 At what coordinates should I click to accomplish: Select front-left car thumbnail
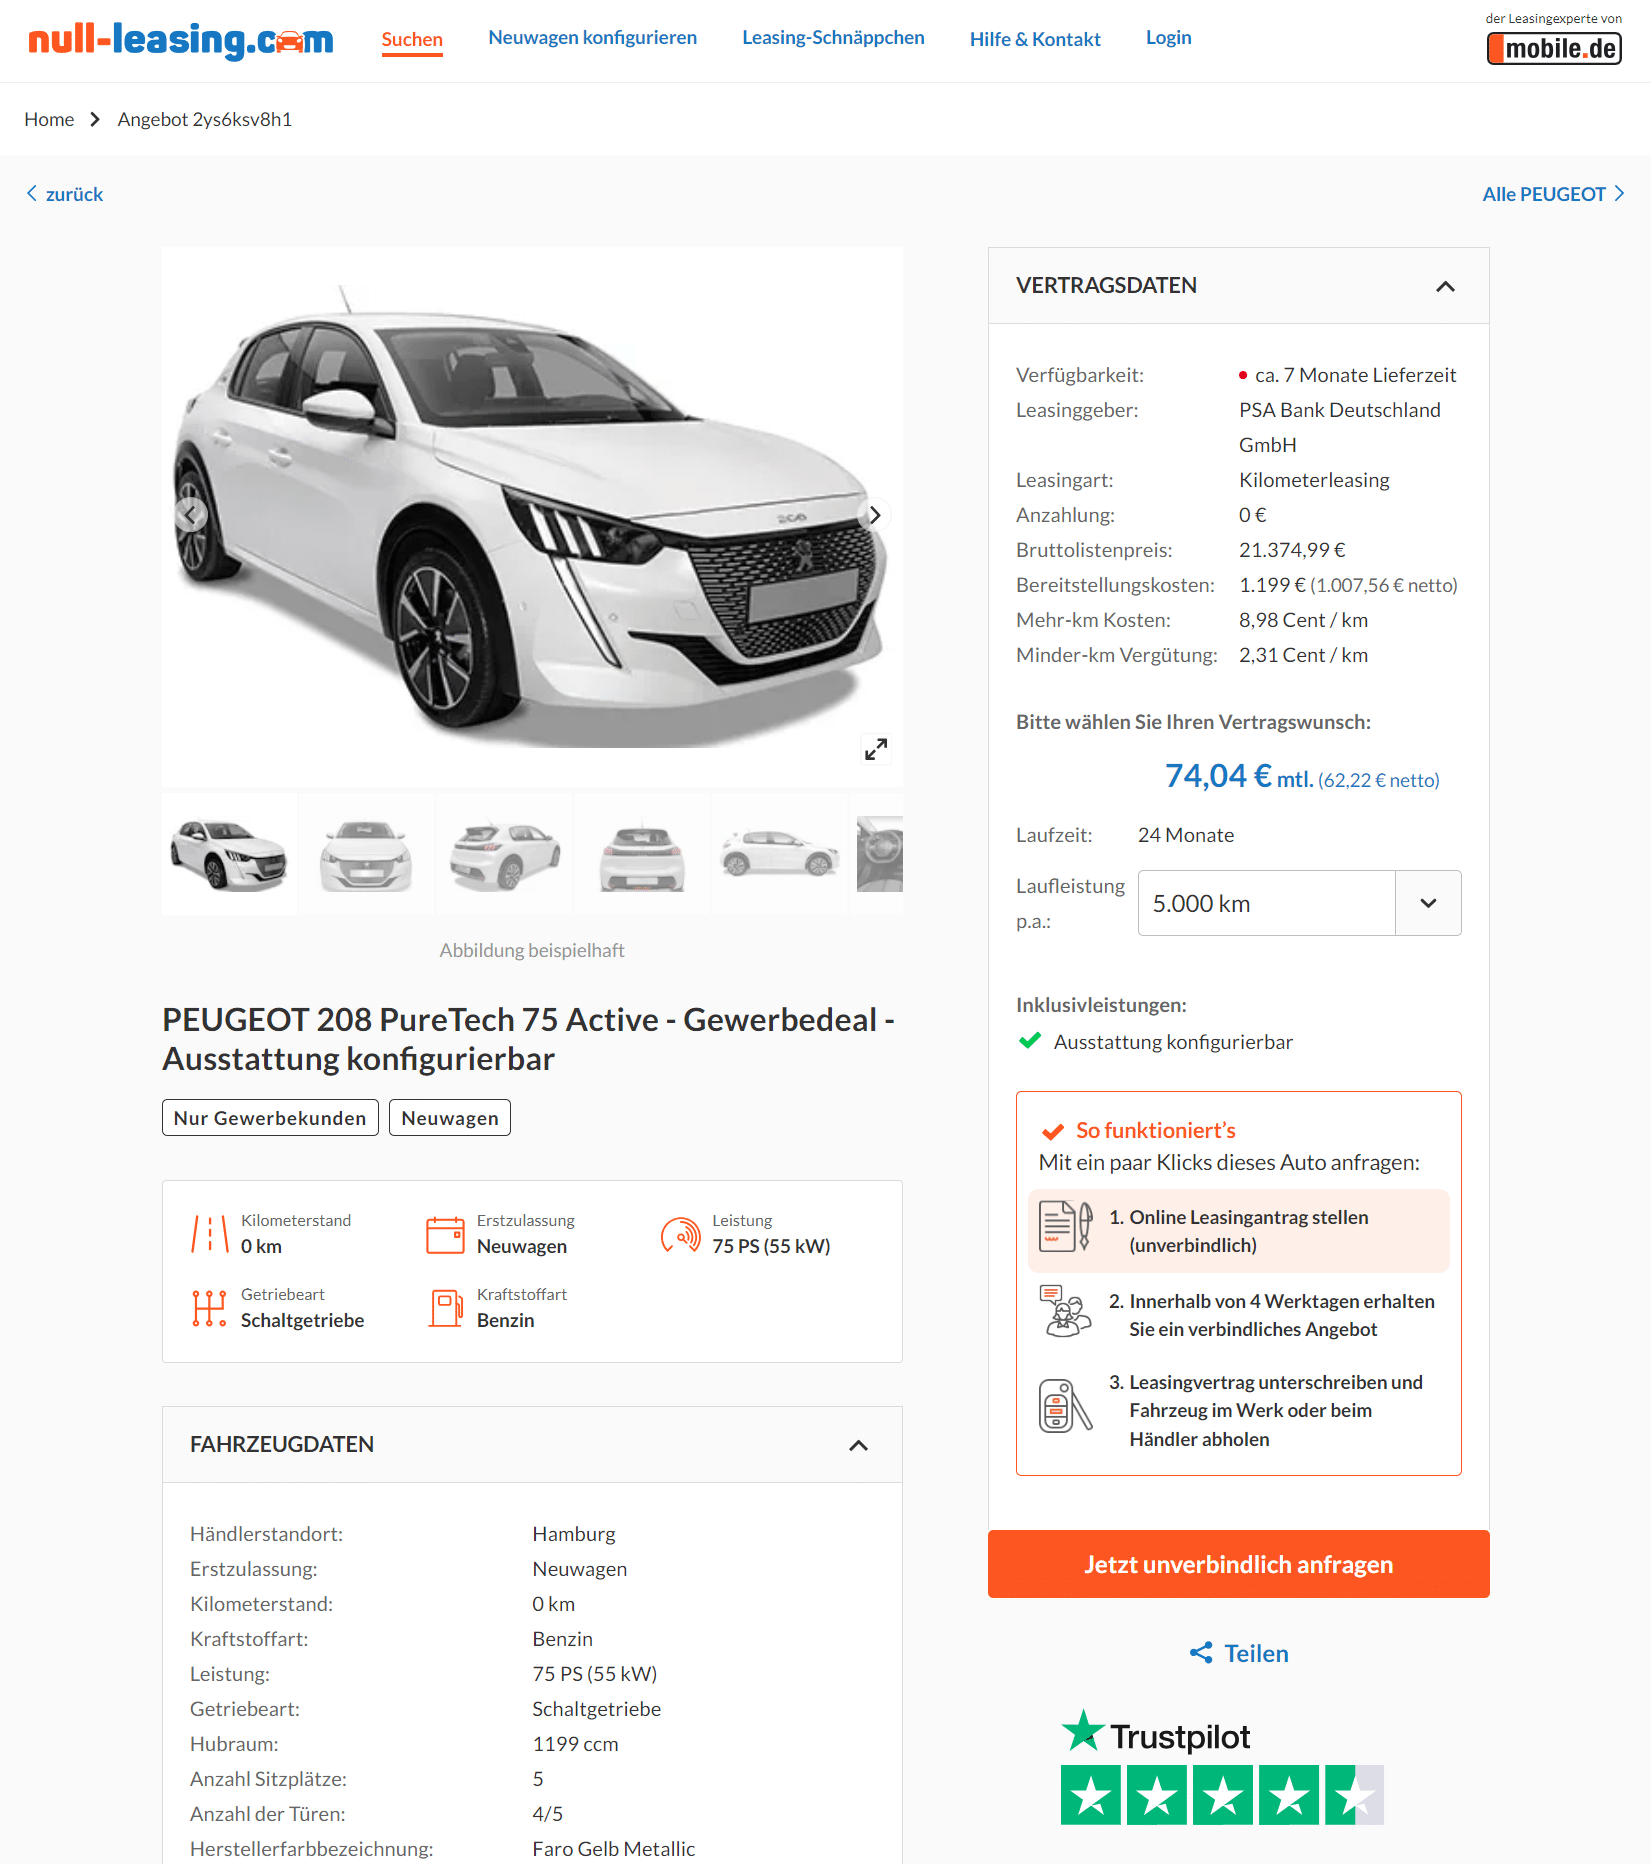click(229, 855)
